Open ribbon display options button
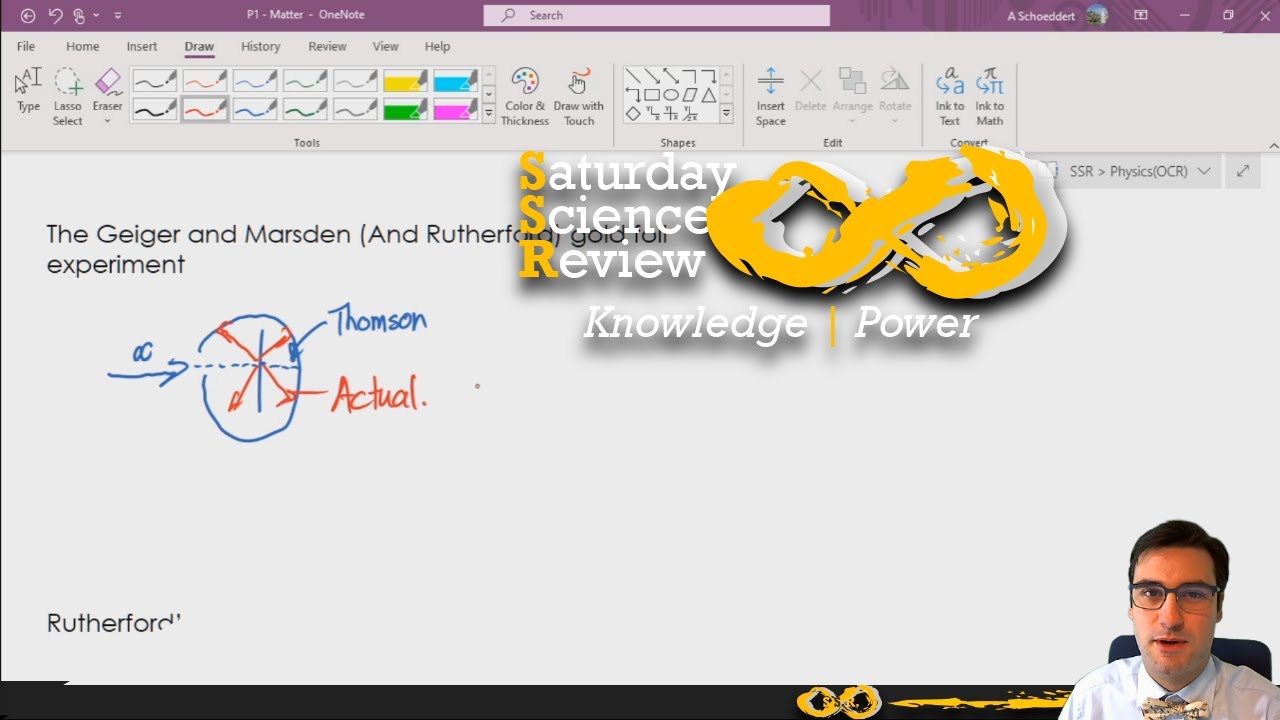The image size is (1280, 720). pyautogui.click(x=1140, y=15)
